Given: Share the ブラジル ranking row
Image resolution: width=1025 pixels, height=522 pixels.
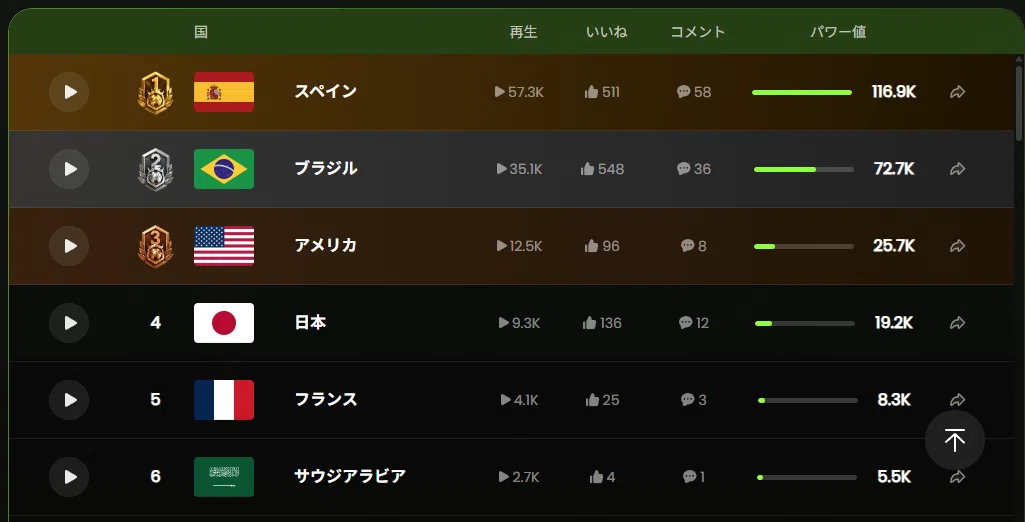Looking at the screenshot, I should (957, 169).
